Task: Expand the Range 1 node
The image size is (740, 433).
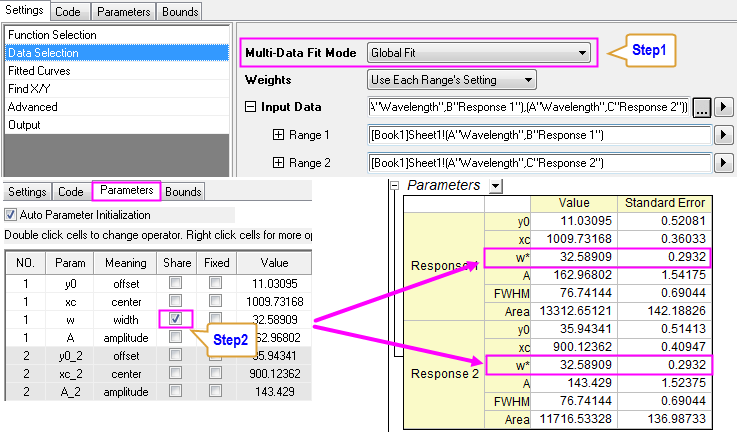Action: tap(278, 135)
